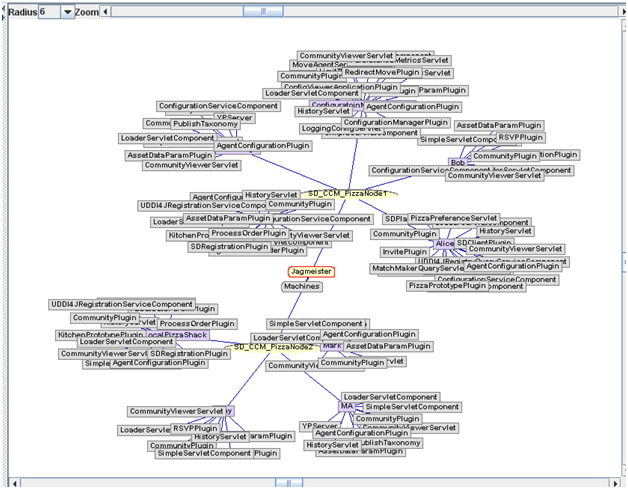Click the Radius value field showing 6
Image resolution: width=628 pixels, height=489 pixels.
pos(48,11)
